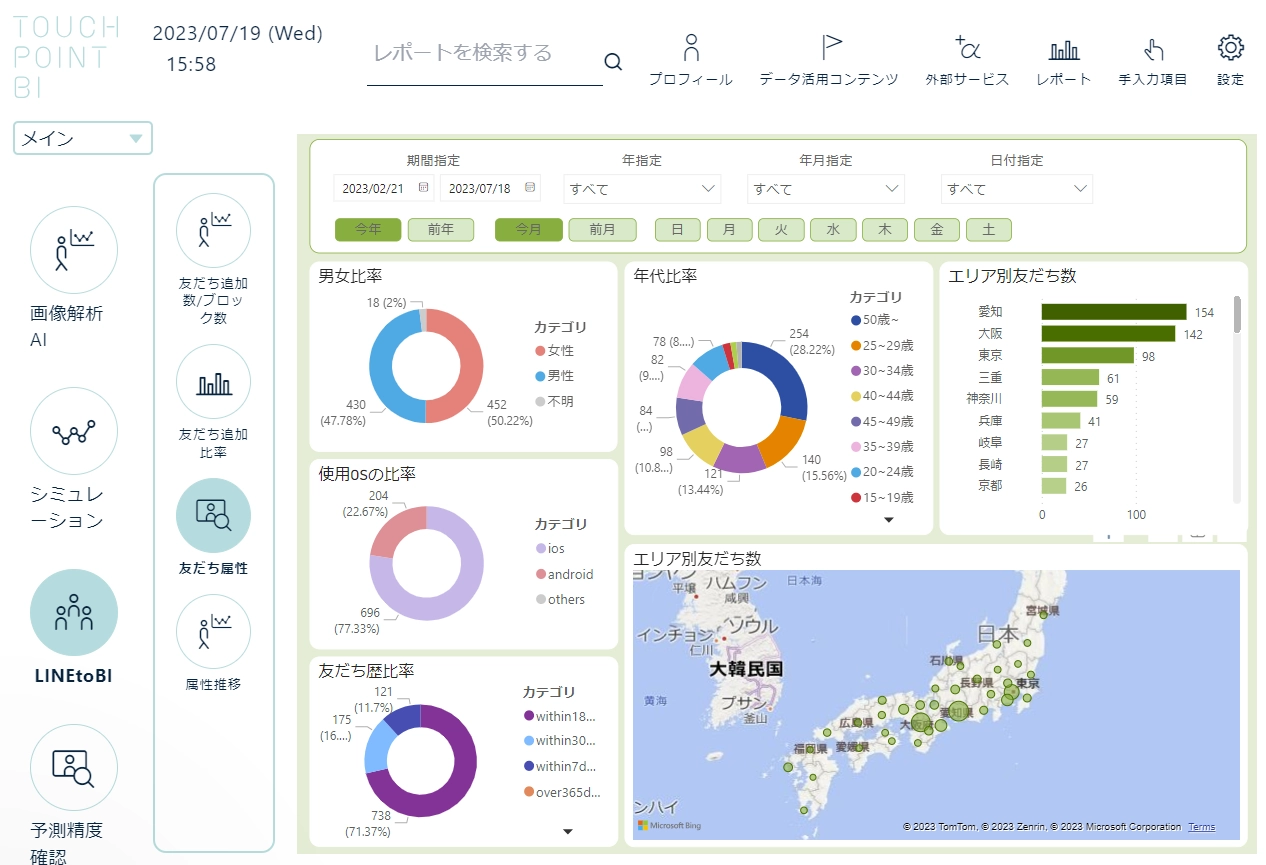Toggle the 前月 filter button
1266x865 pixels.
[x=602, y=229]
